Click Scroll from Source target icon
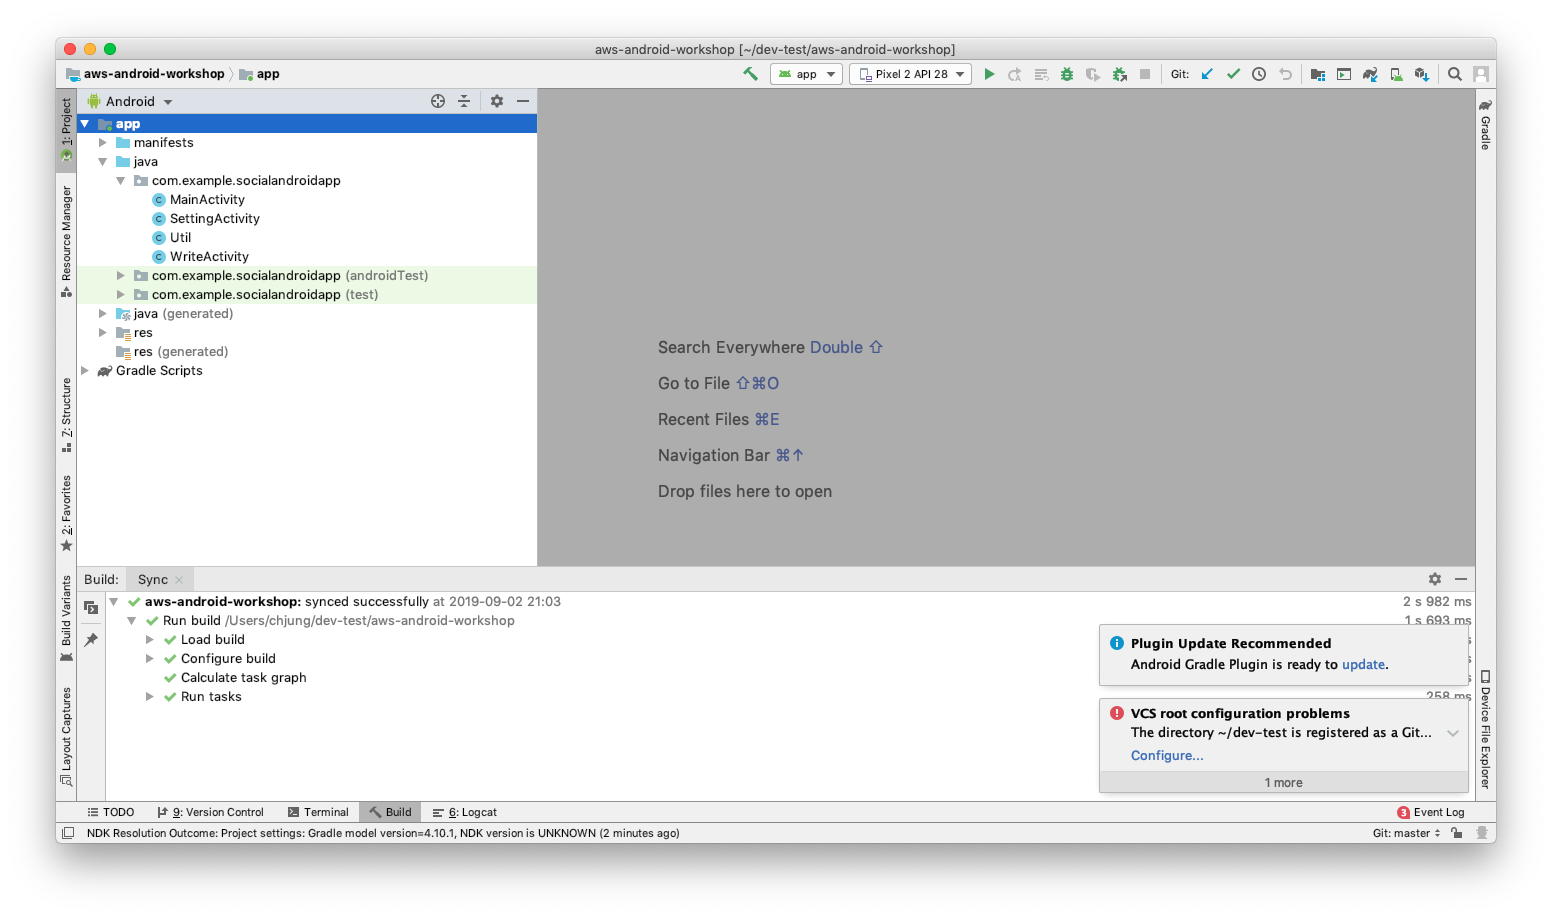The width and height of the screenshot is (1552, 917). (438, 101)
